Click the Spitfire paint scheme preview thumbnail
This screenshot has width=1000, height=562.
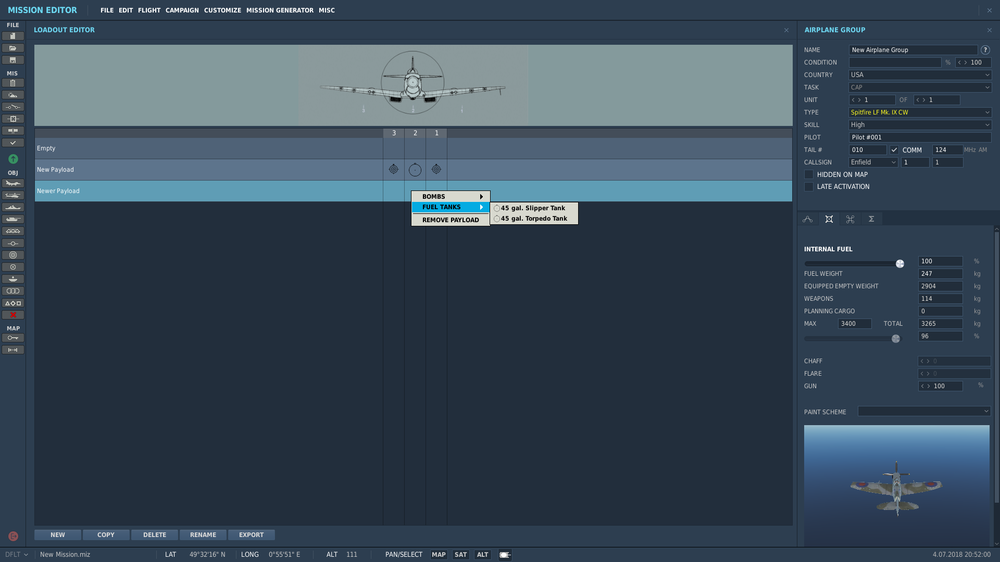897,485
